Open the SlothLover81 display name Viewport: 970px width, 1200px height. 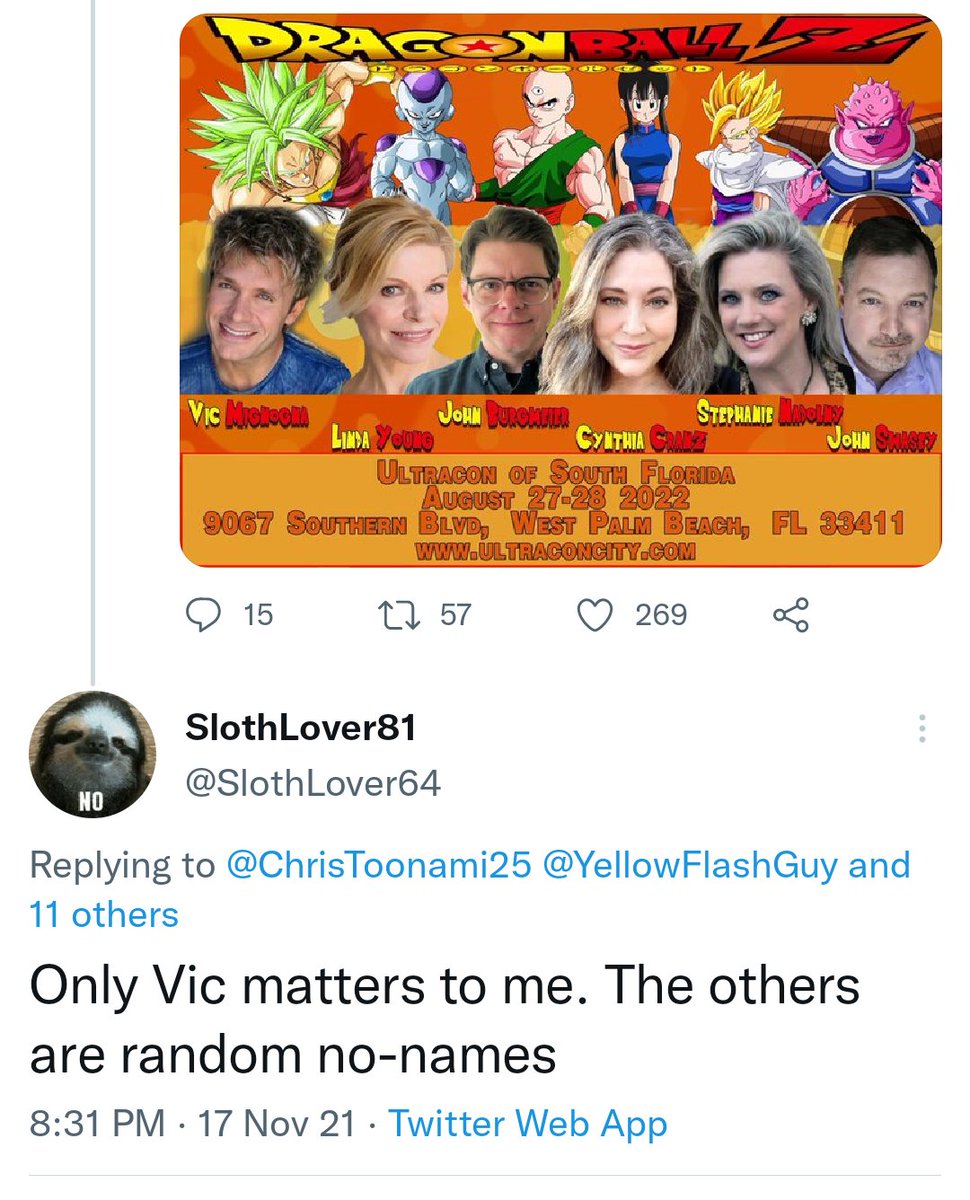(301, 729)
